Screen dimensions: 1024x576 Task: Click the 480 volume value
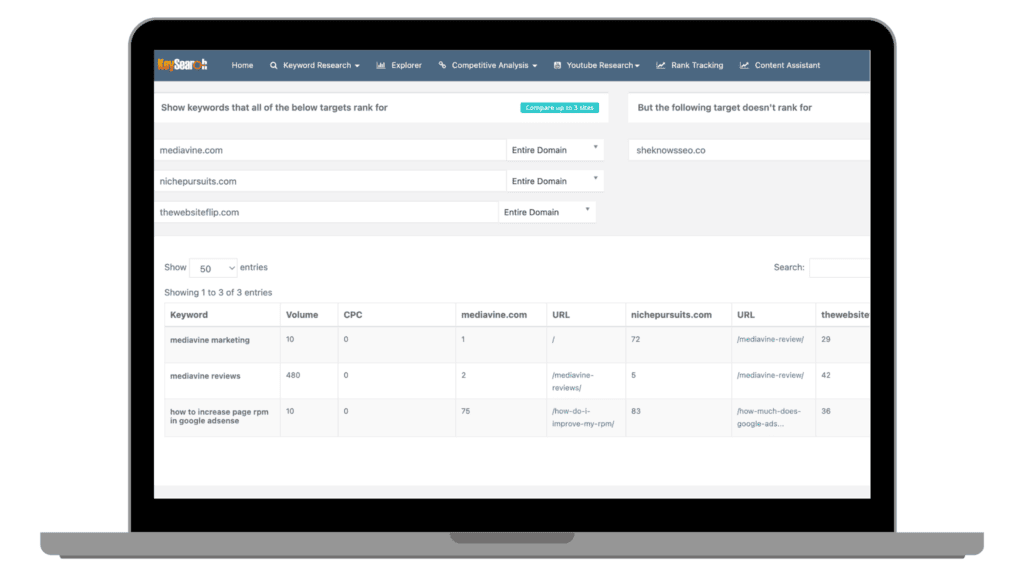tap(293, 376)
